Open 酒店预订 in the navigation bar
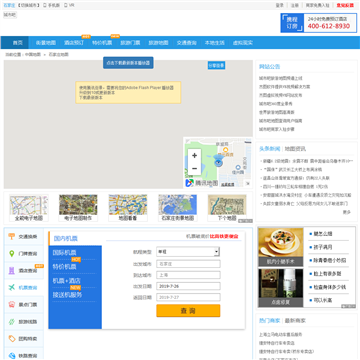Image resolution: width=360 pixels, height=360 pixels. 74,43
